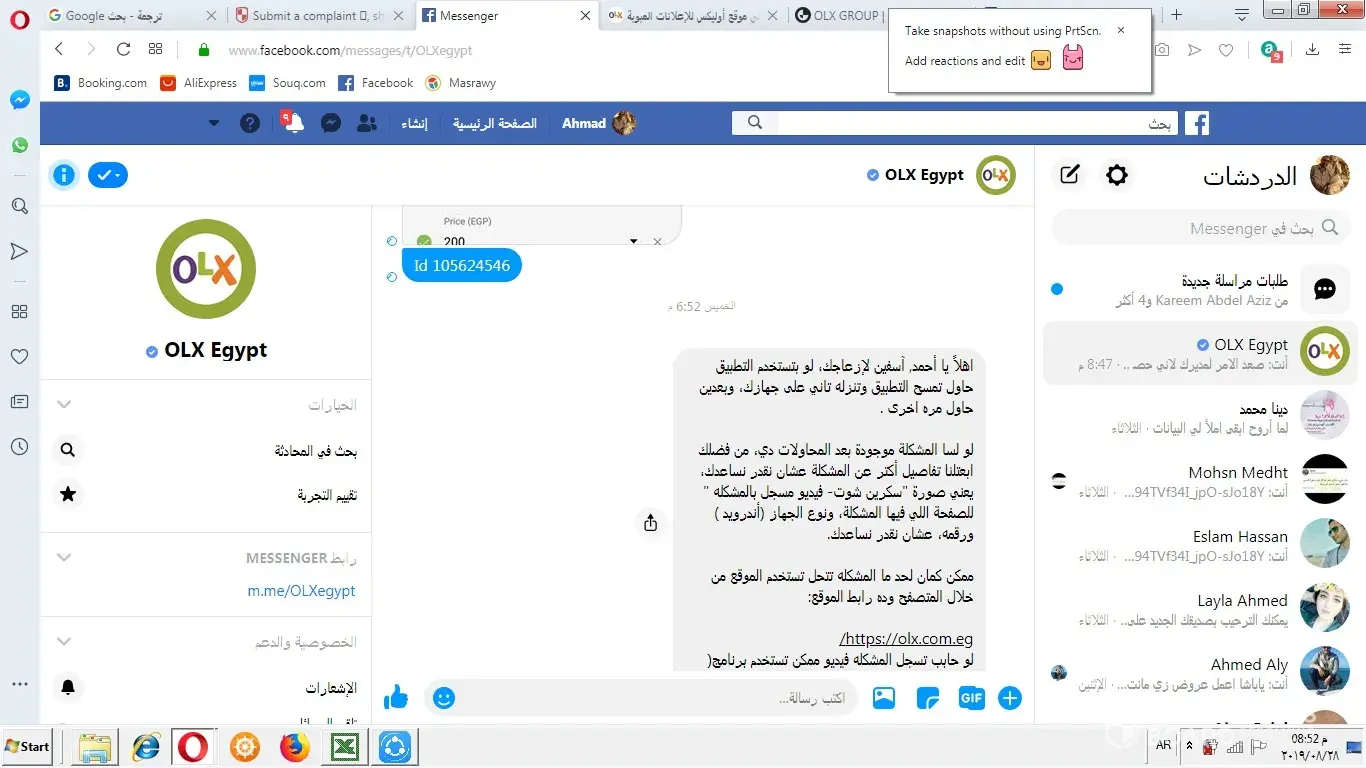
Task: Open Bookmarks heart in the Opera sidebar
Action: 20,356
